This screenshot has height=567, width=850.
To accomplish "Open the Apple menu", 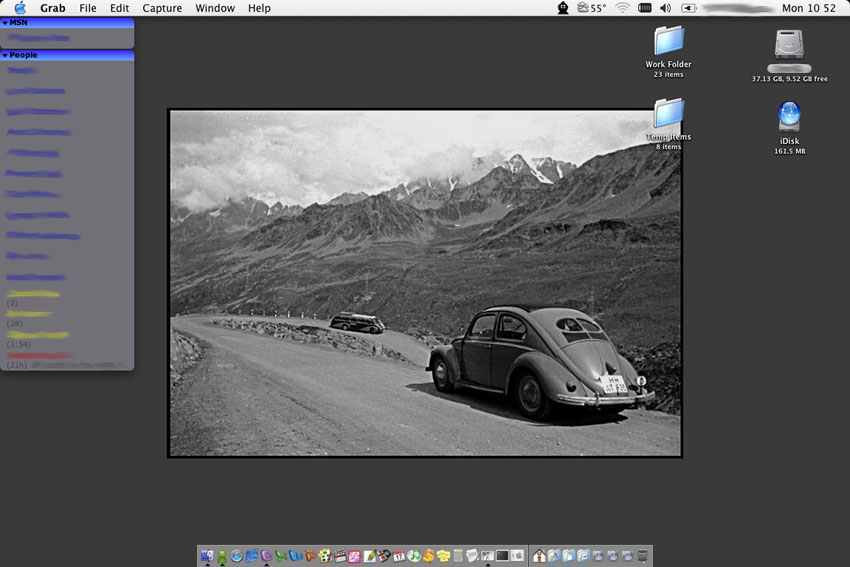I will coord(19,8).
